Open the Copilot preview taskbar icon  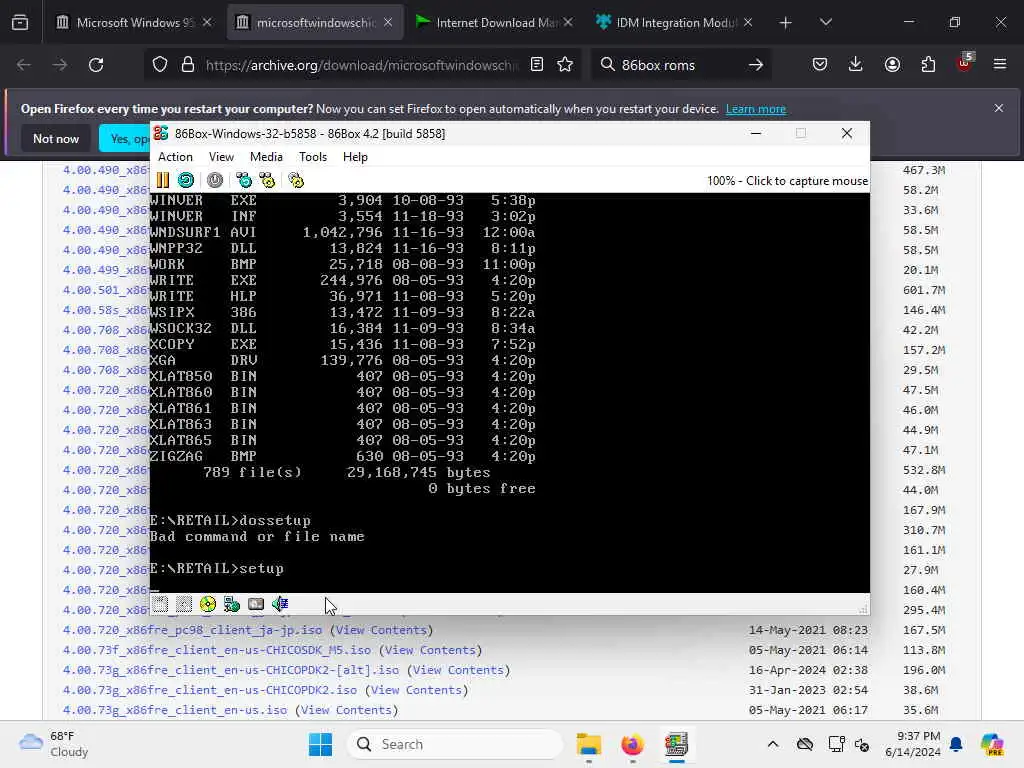[x=992, y=744]
